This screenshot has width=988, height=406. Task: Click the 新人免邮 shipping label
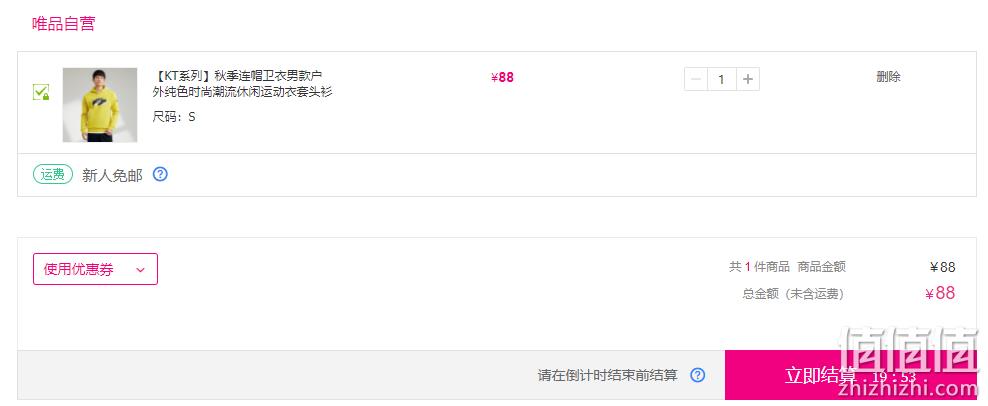point(112,175)
